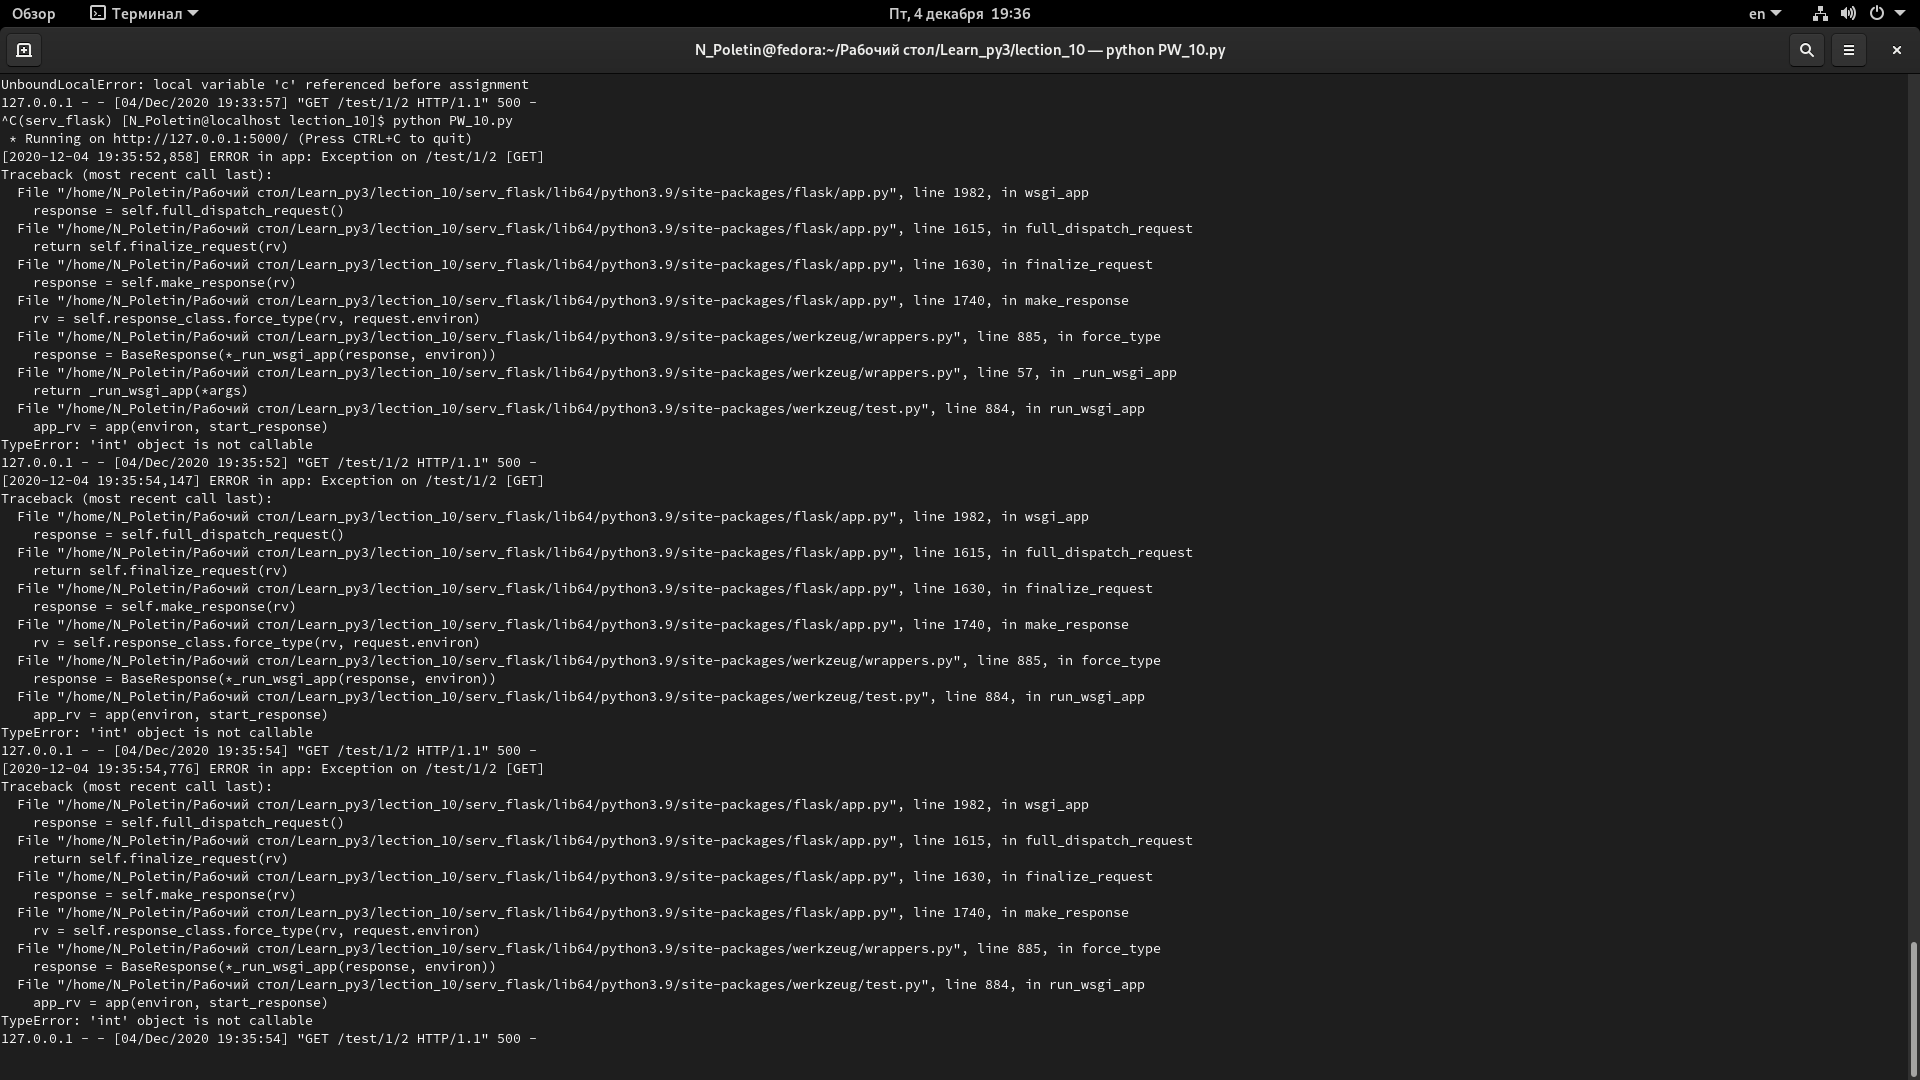Click the scrollbar track above the thumb
This screenshot has width=1920, height=1080.
point(1914,500)
